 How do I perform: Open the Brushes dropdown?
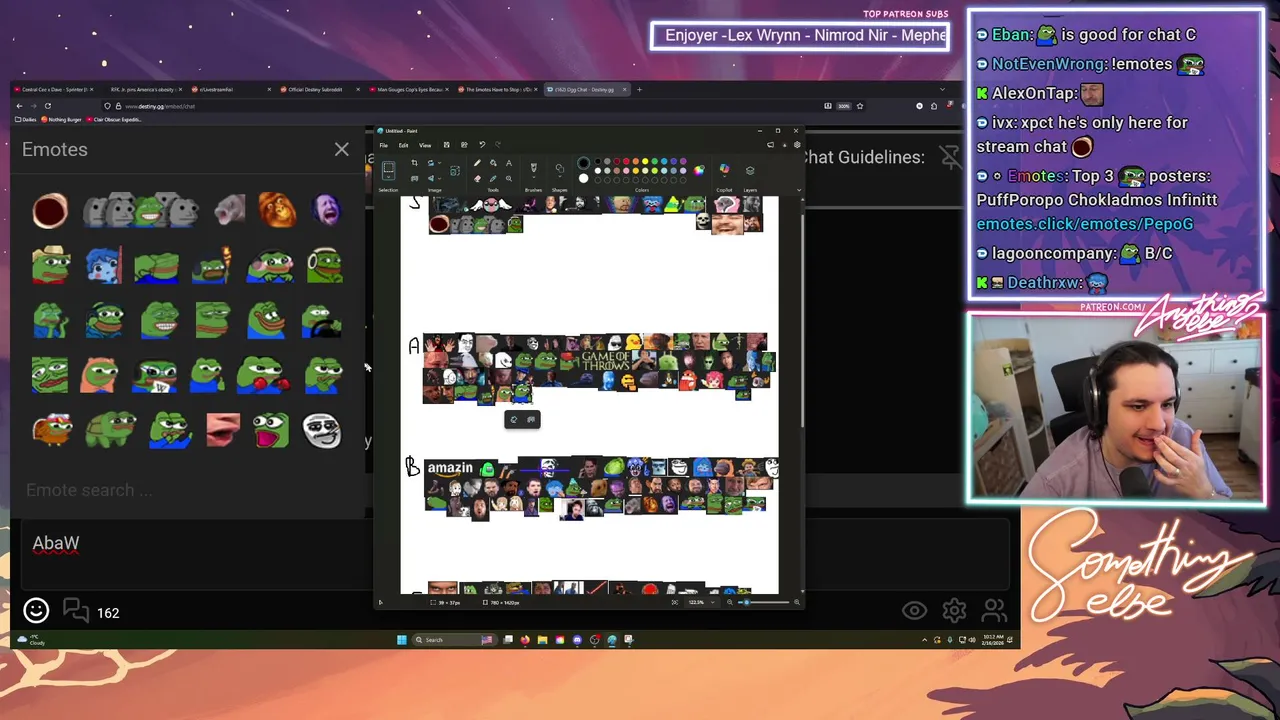click(x=533, y=177)
